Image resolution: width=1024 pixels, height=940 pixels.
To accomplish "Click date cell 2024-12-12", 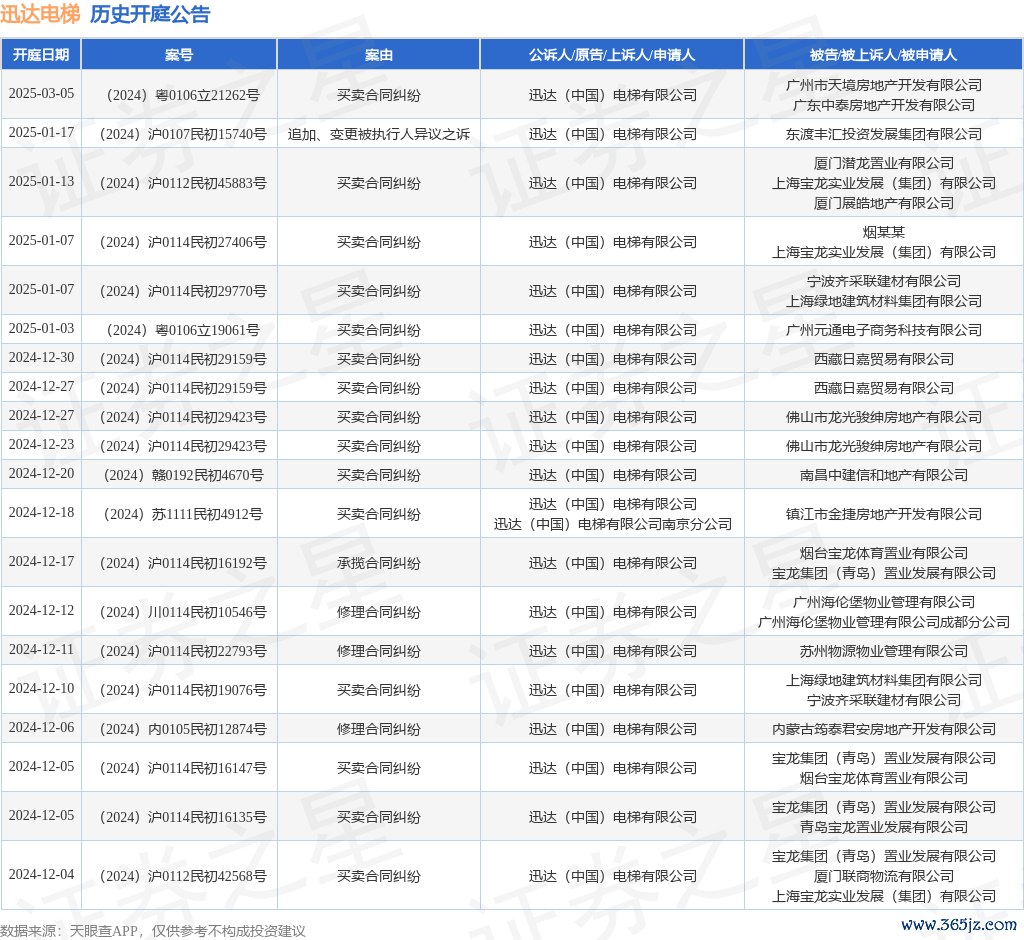I will coord(41,610).
